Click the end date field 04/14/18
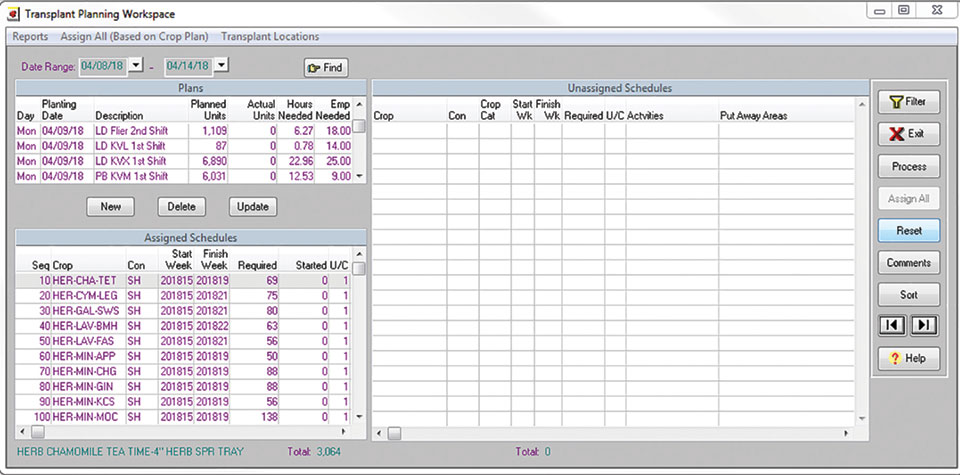This screenshot has width=960, height=475. click(189, 66)
